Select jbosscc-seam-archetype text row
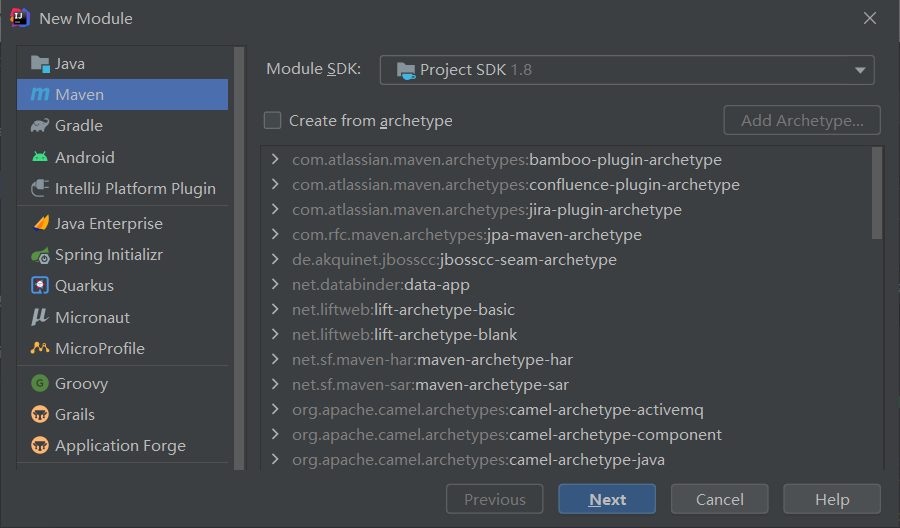Screen dimensions: 900x528 (454, 259)
